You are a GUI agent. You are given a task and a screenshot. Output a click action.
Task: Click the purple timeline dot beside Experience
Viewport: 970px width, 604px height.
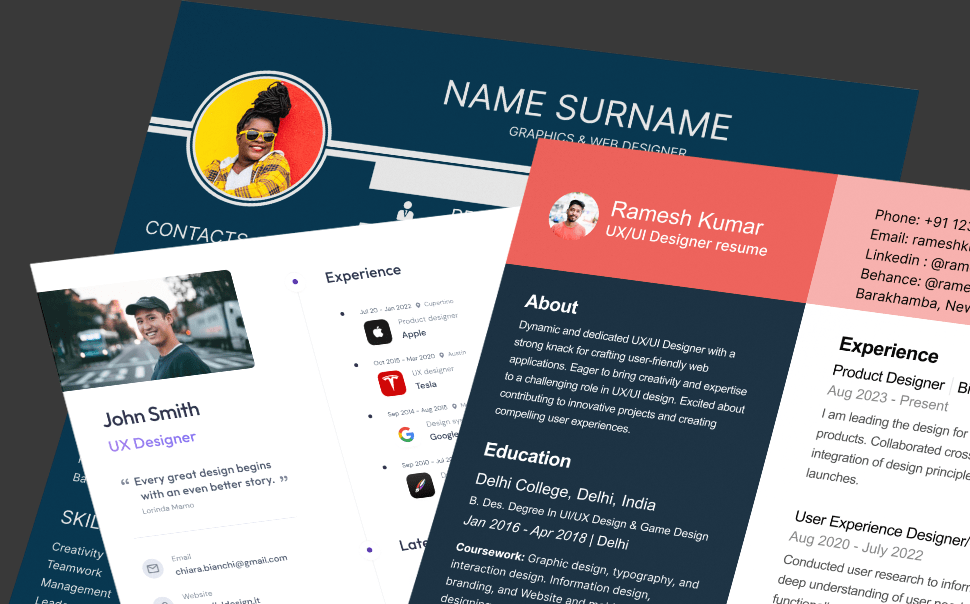pyautogui.click(x=294, y=281)
